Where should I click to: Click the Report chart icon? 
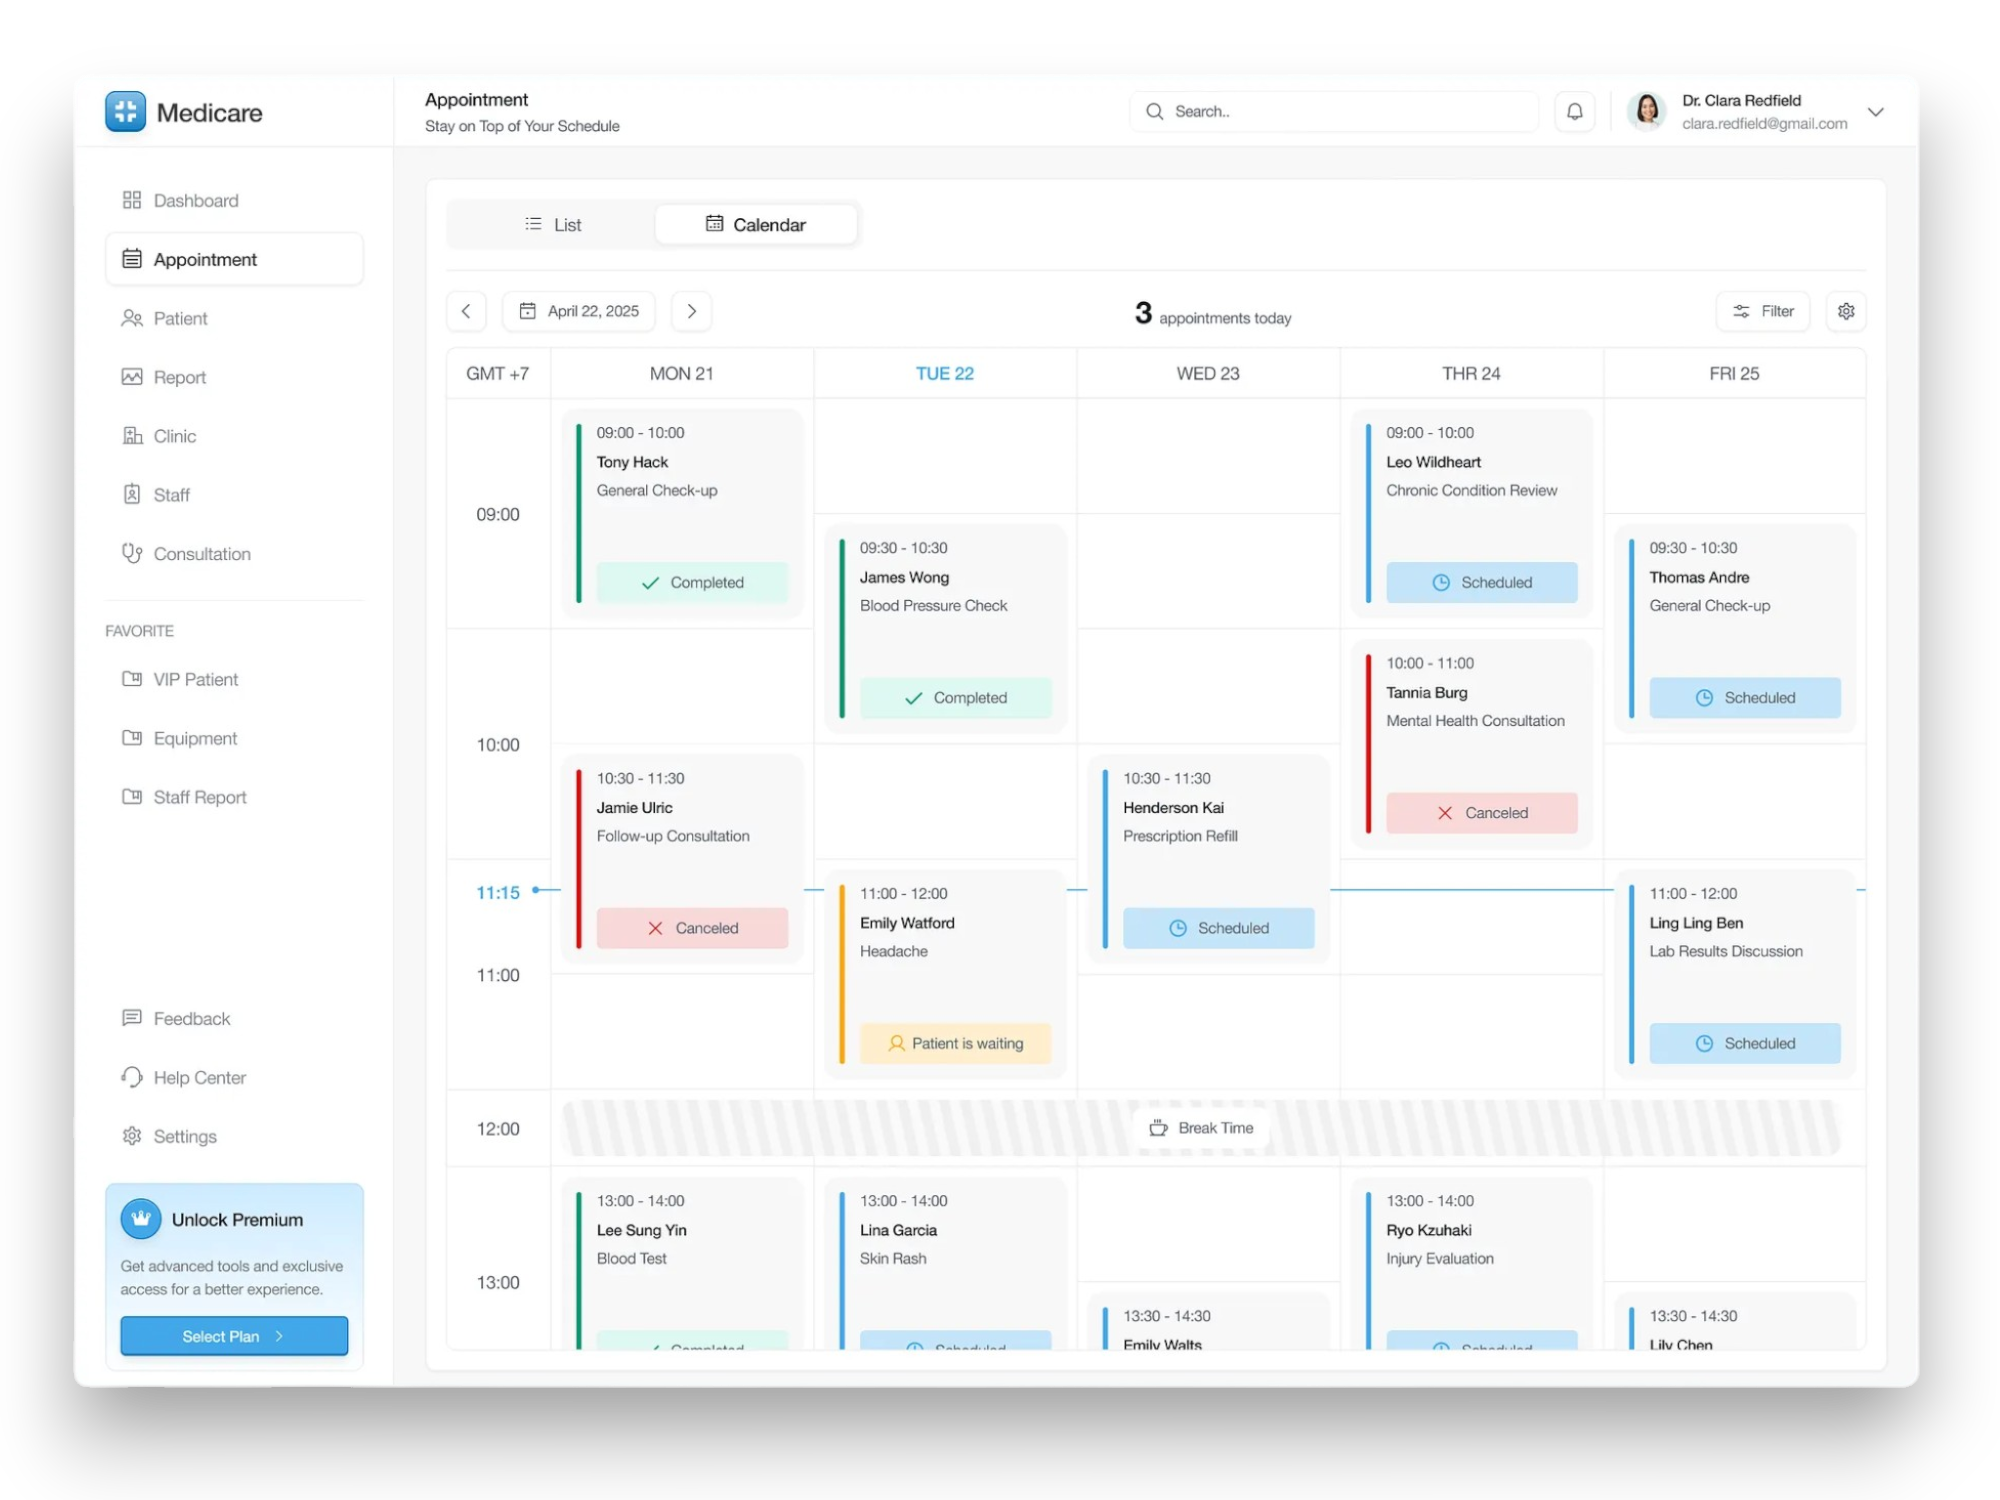click(132, 377)
